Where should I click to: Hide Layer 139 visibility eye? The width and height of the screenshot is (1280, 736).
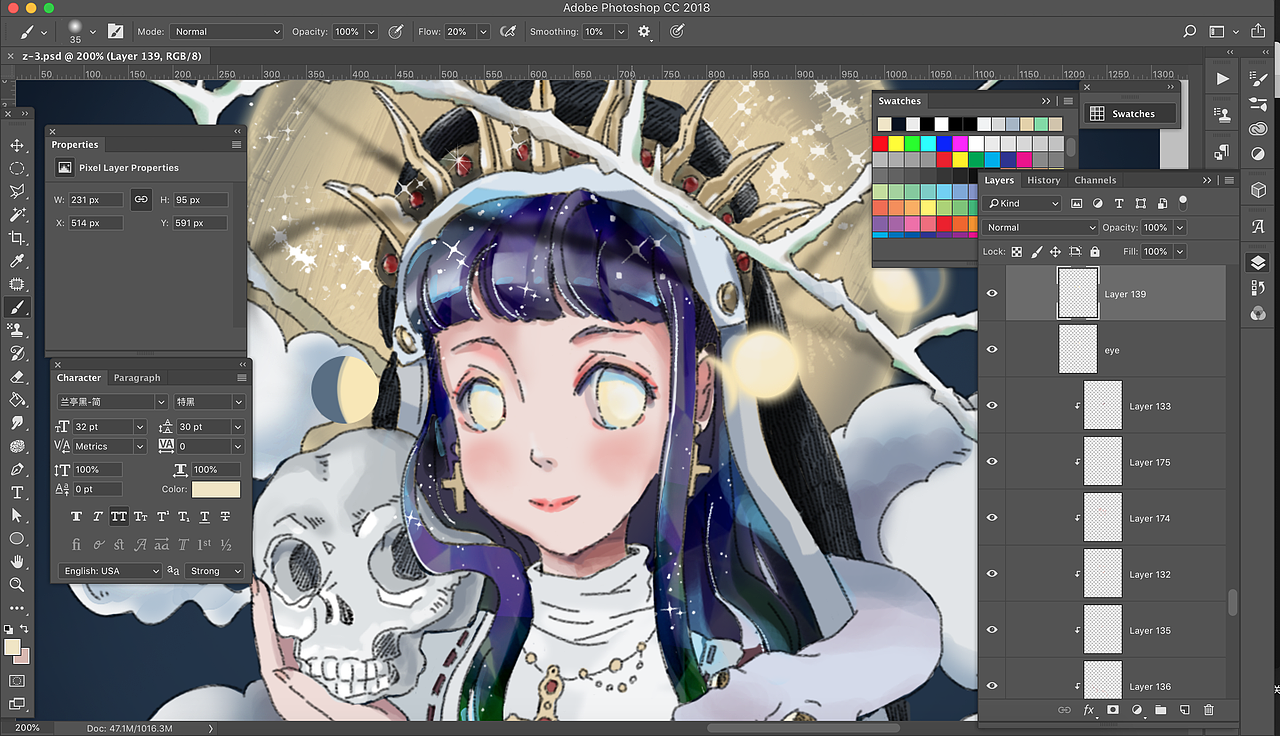click(992, 293)
